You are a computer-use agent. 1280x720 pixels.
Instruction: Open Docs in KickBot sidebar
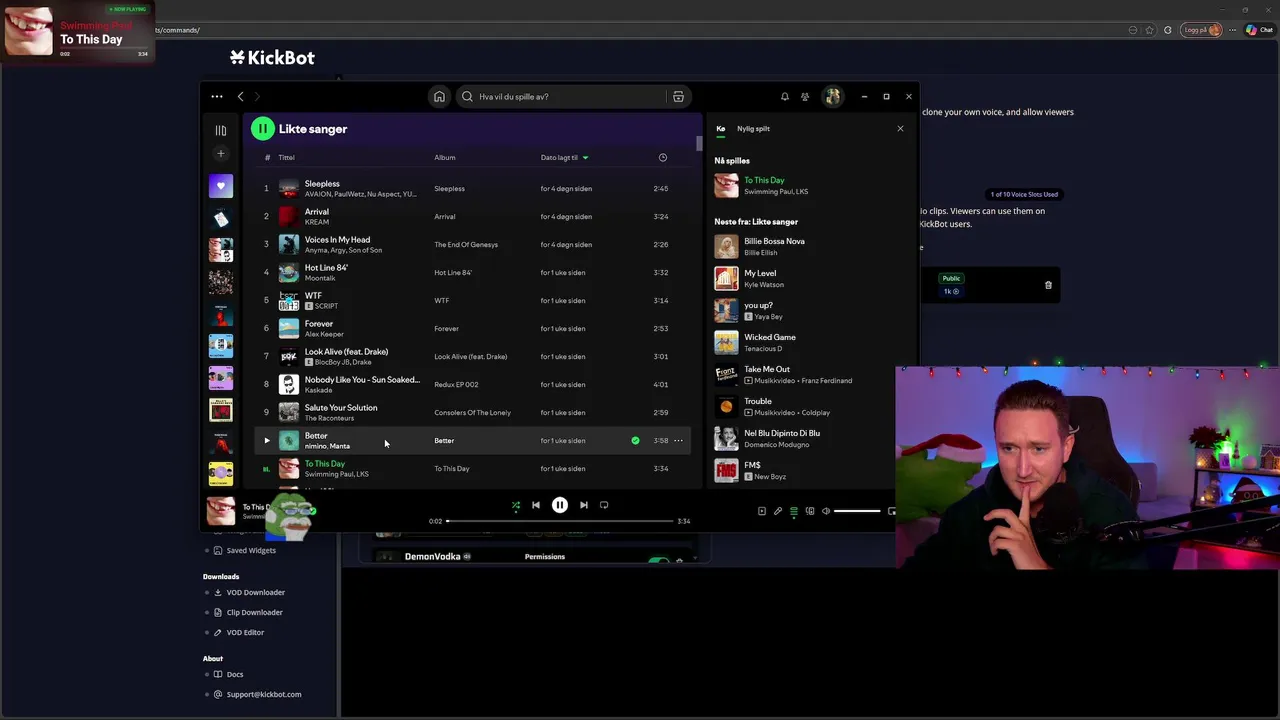coord(235,674)
